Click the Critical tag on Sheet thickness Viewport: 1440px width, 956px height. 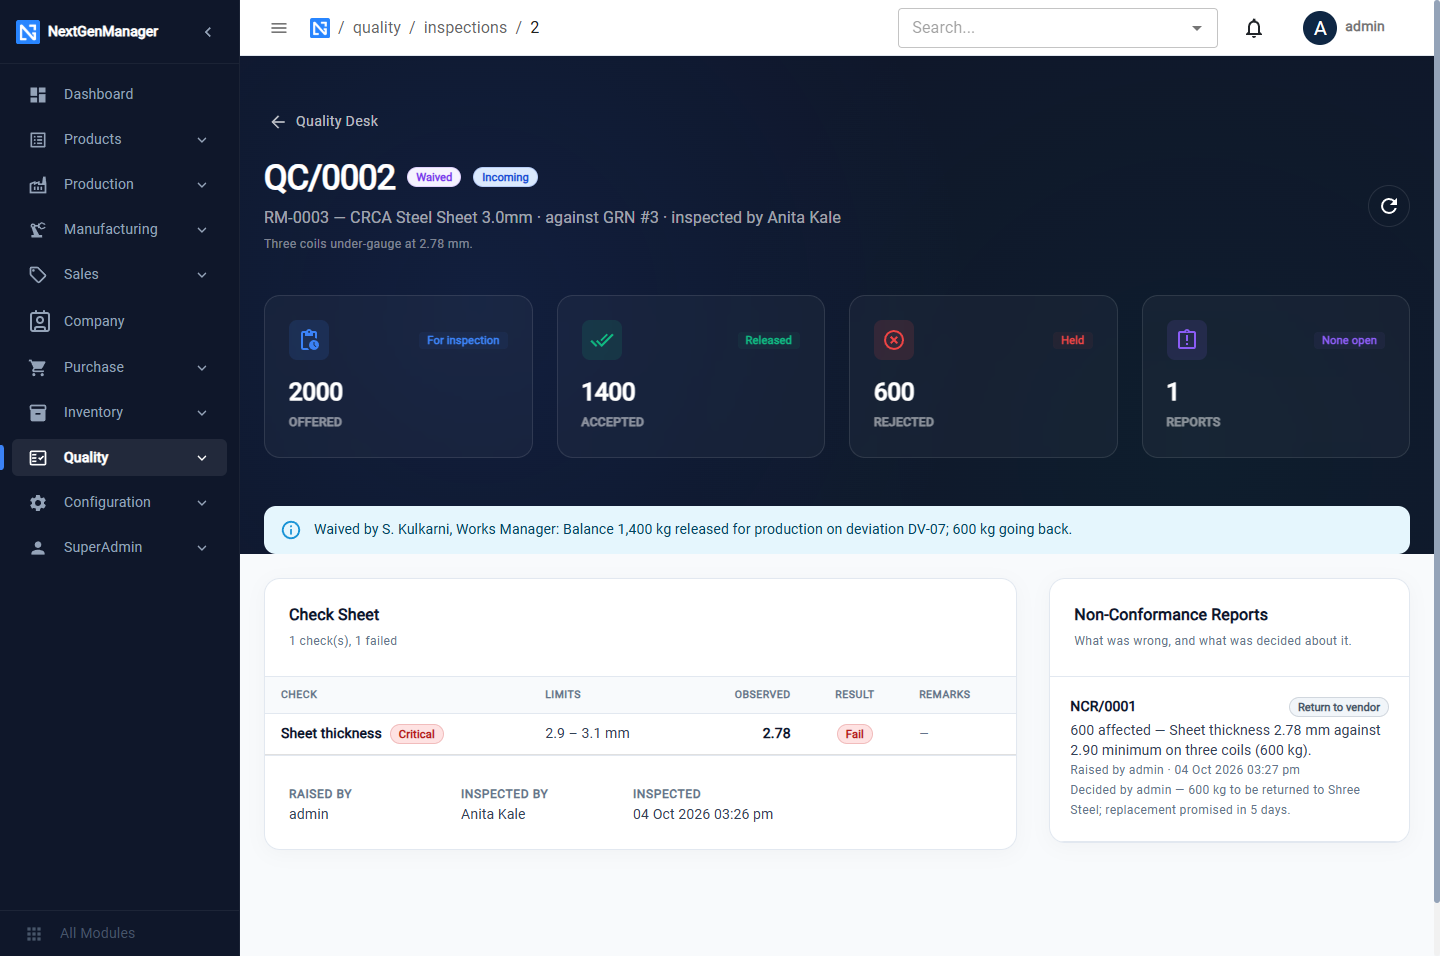(417, 734)
